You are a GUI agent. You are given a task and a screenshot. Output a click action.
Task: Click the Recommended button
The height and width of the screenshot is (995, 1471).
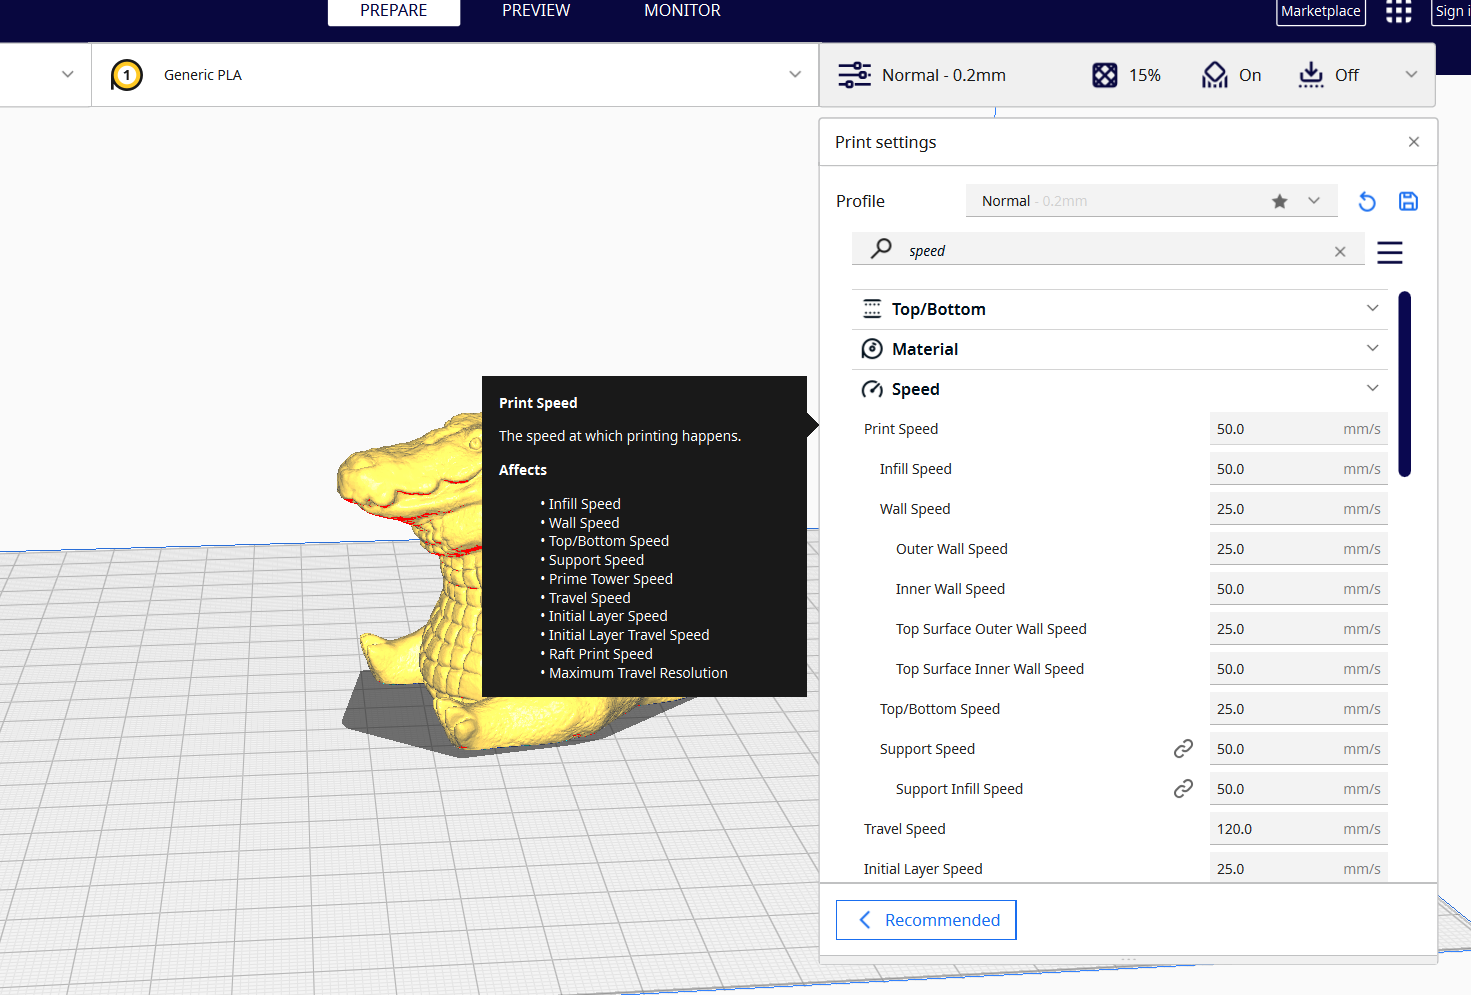point(926,920)
